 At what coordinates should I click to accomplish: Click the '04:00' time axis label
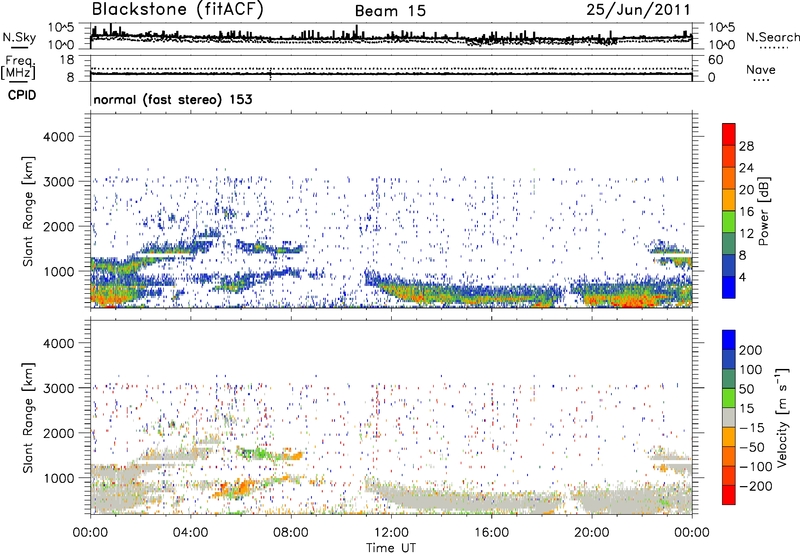coord(190,533)
